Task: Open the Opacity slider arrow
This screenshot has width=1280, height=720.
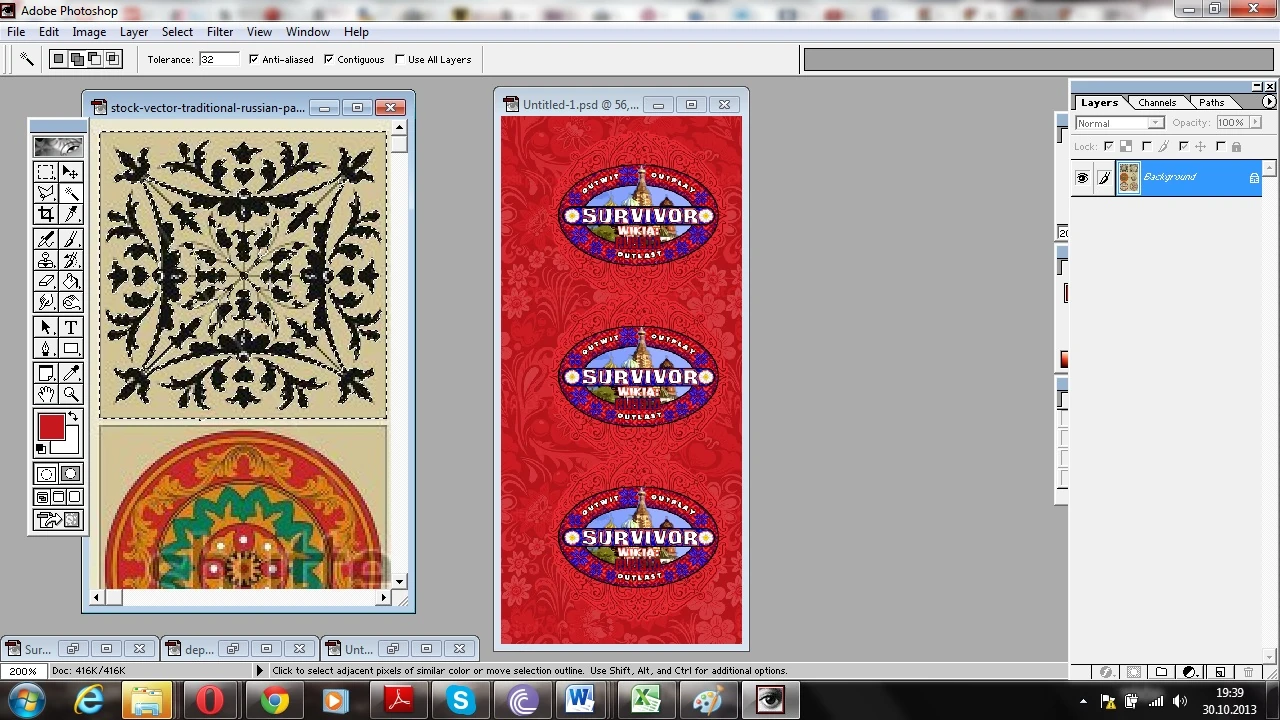Action: [1254, 123]
